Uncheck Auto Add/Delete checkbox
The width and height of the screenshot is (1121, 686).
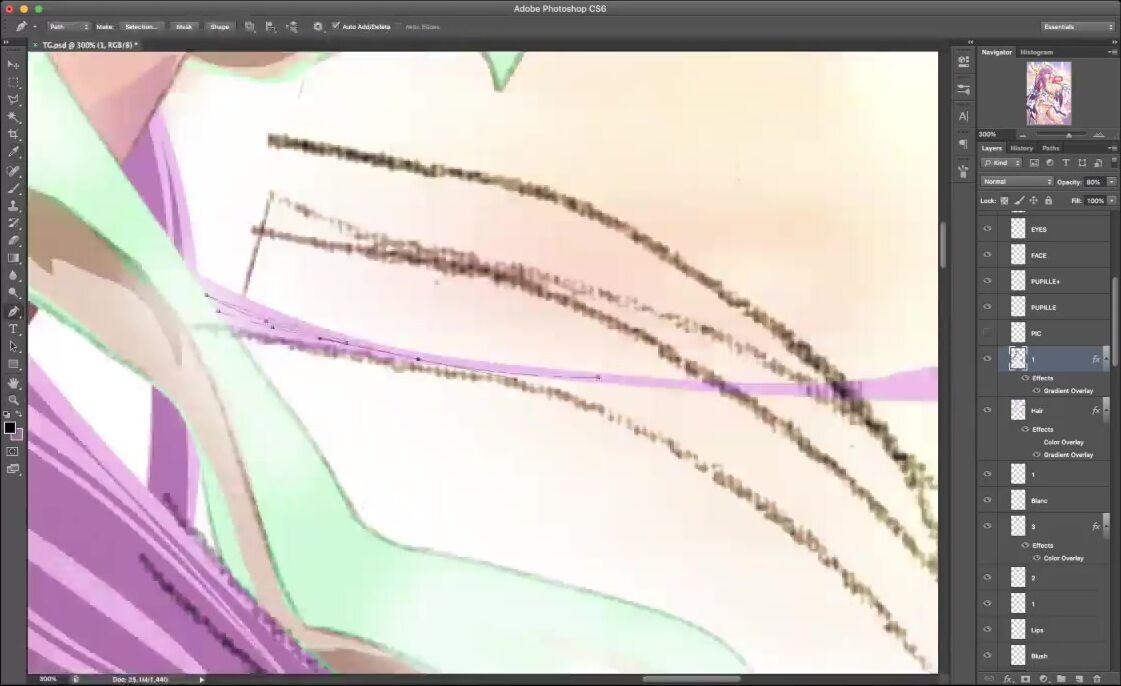336,26
